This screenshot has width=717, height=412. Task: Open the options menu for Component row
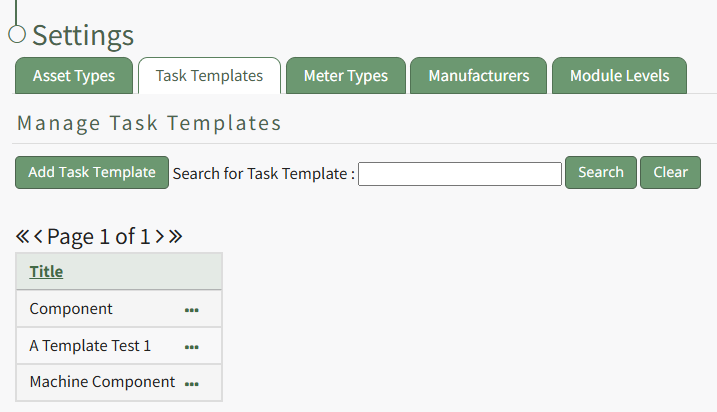coord(192,310)
